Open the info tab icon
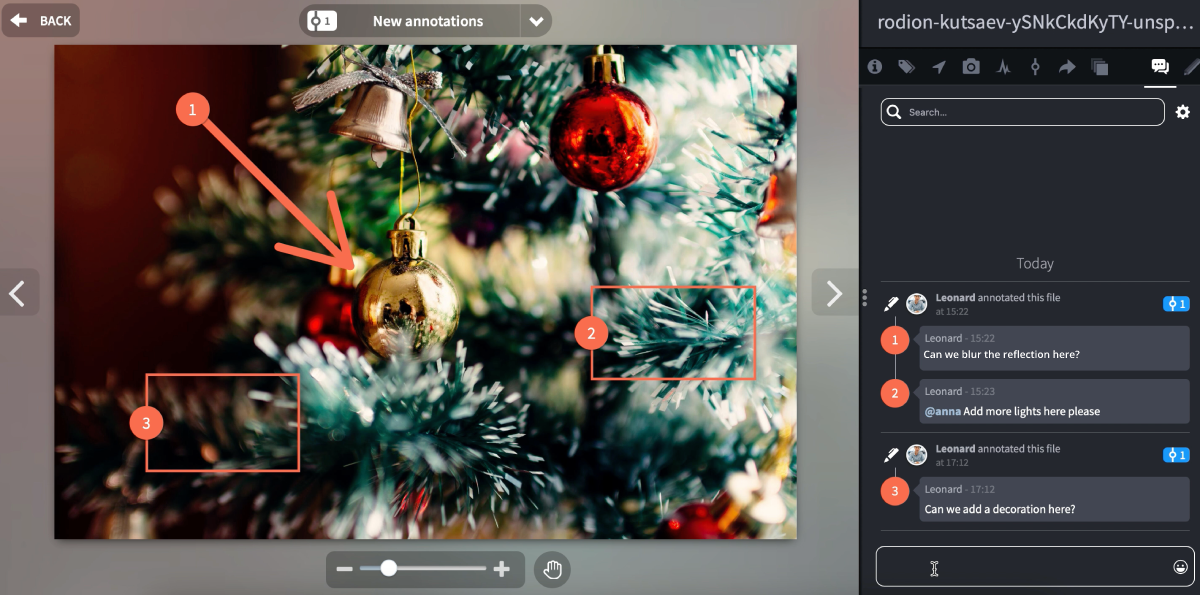The width and height of the screenshot is (1200, 595). tap(875, 67)
